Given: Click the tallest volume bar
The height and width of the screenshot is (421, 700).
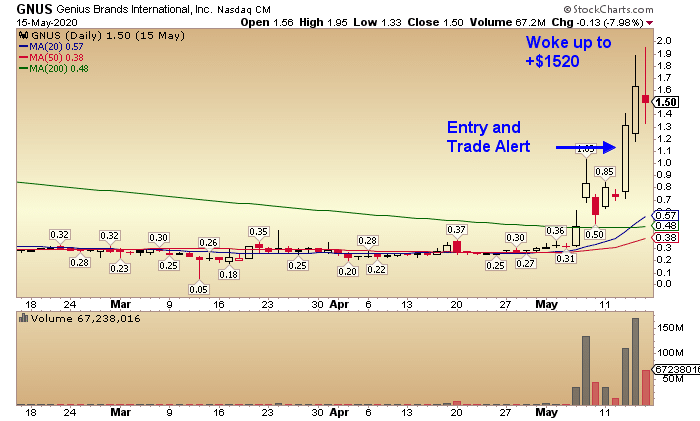Looking at the screenshot, I should (x=635, y=361).
